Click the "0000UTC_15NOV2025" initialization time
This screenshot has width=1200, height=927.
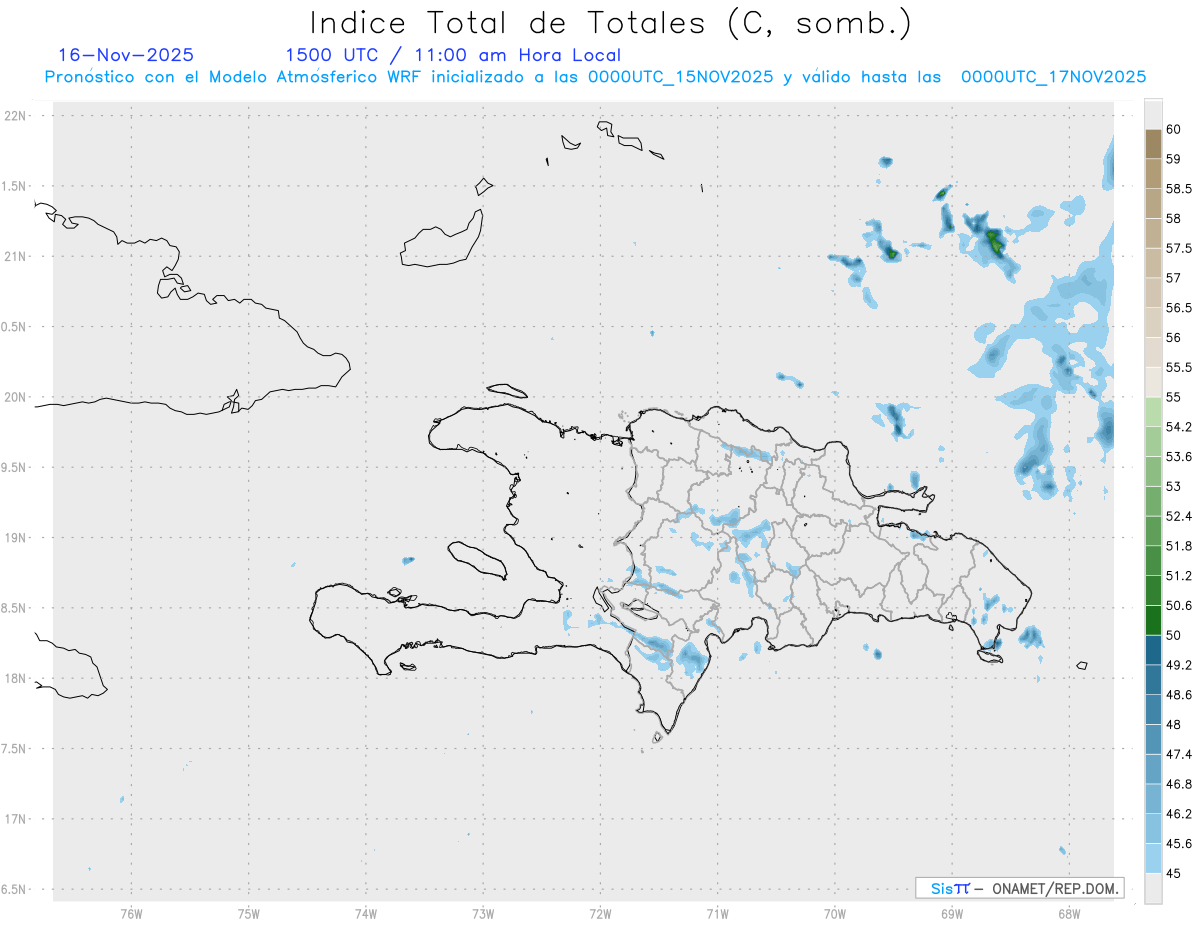(x=681, y=77)
